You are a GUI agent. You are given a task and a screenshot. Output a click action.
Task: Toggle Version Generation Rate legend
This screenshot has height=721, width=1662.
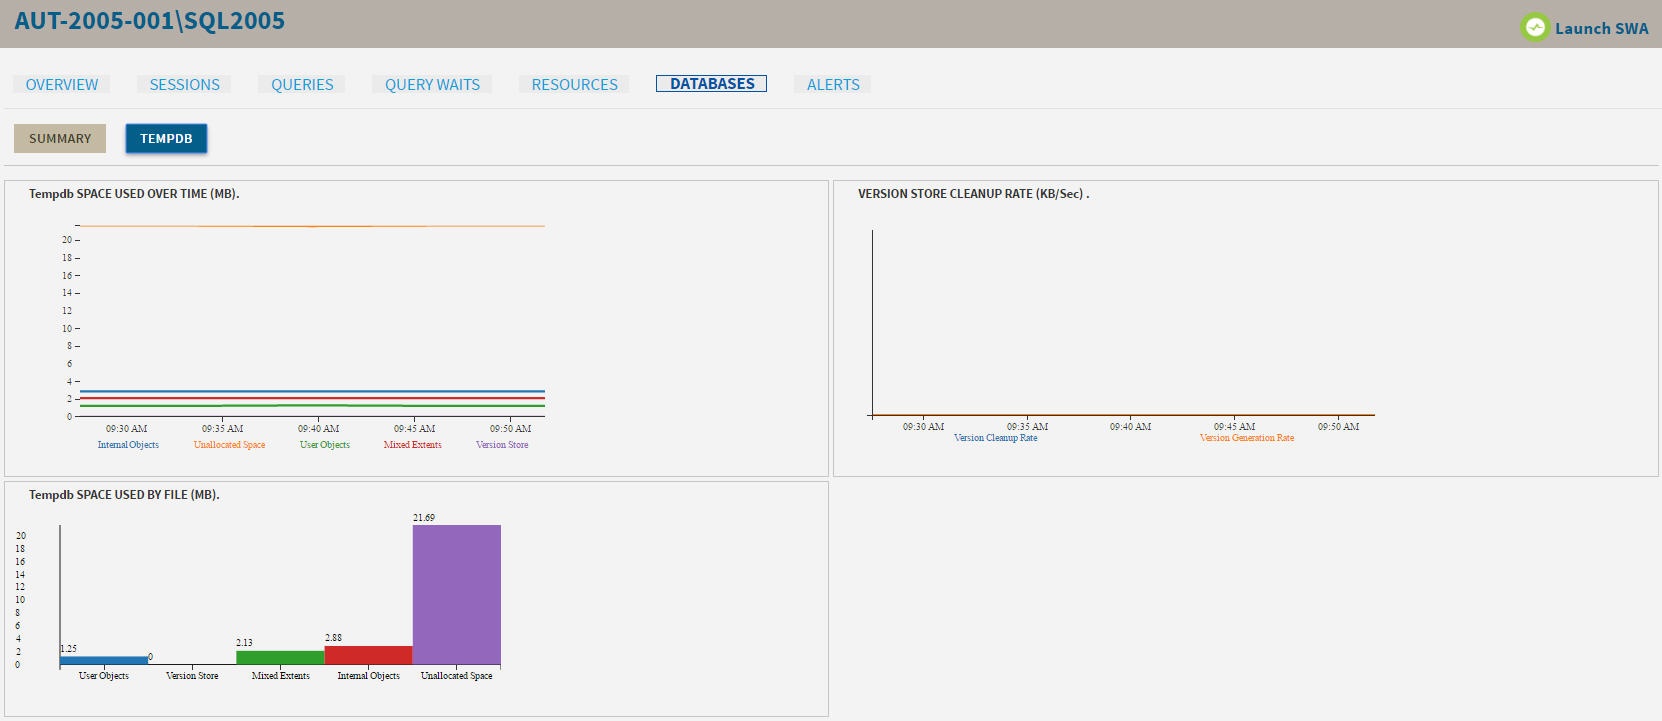[x=1246, y=438]
